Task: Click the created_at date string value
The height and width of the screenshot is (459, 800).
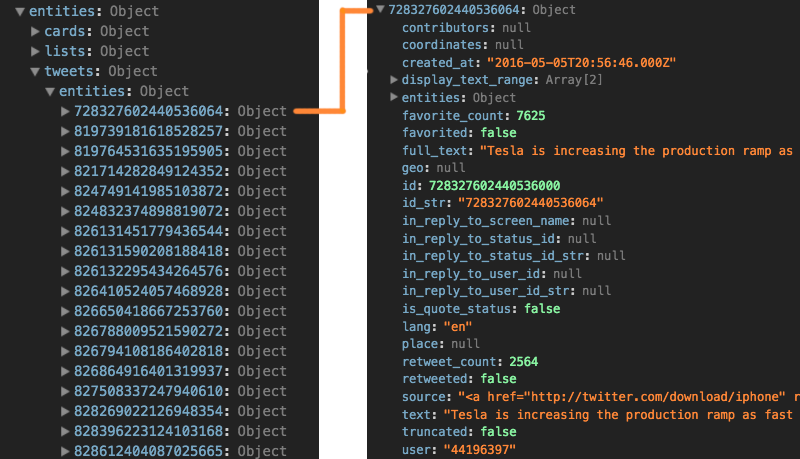Action: pos(581,63)
